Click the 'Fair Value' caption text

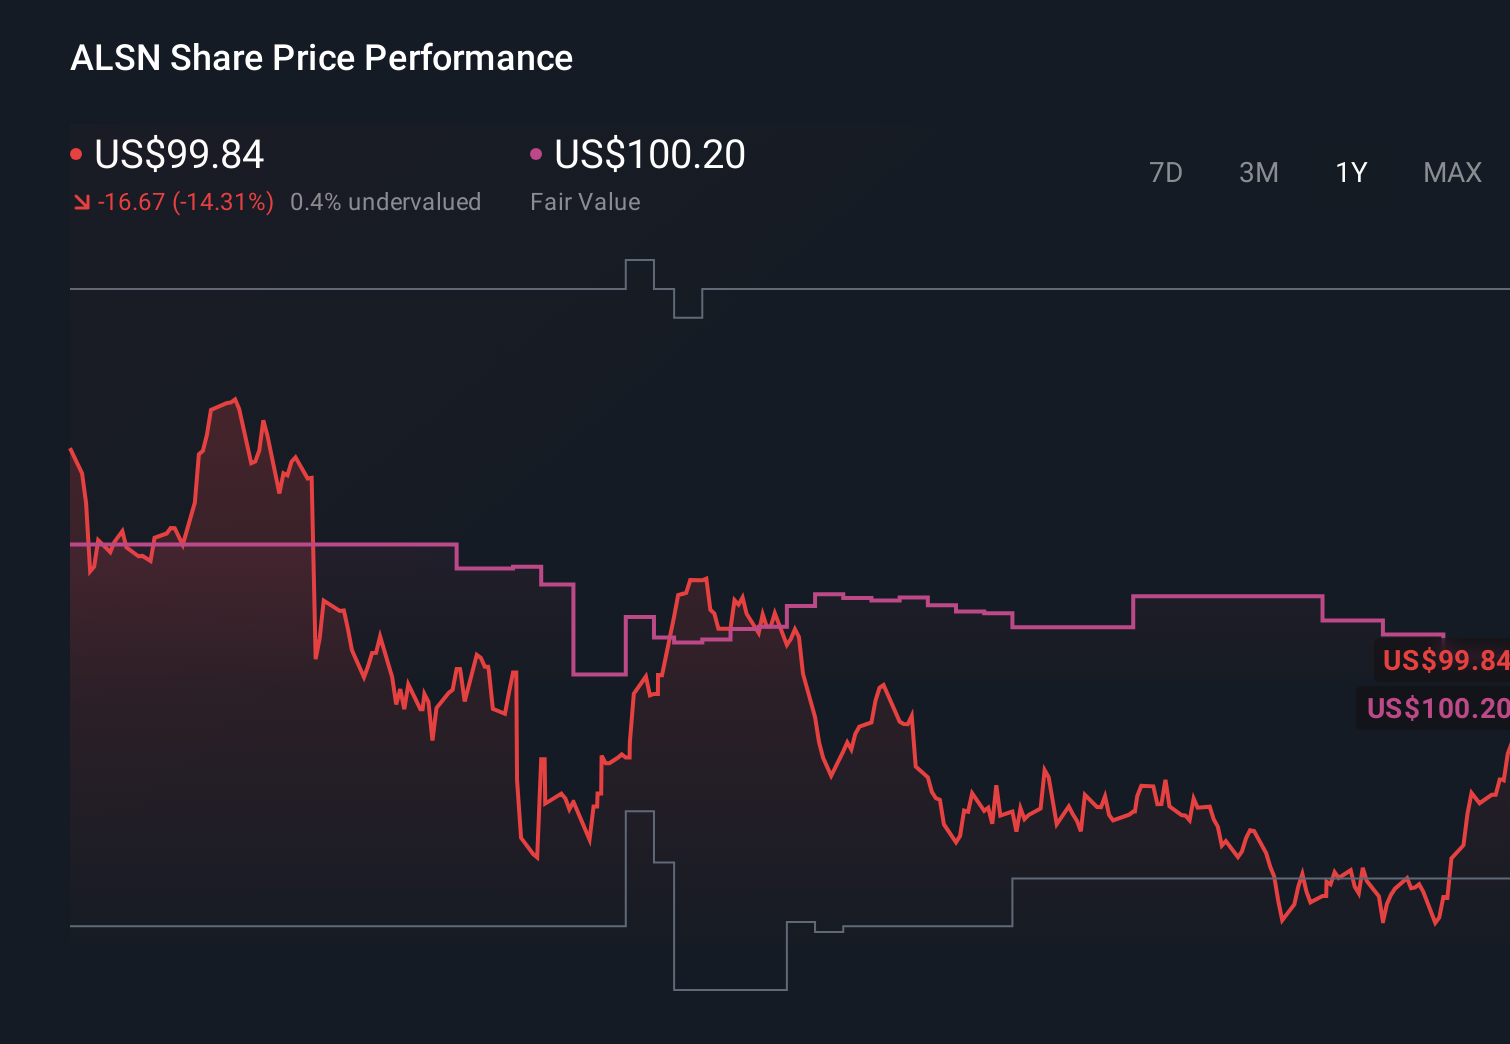pos(585,201)
